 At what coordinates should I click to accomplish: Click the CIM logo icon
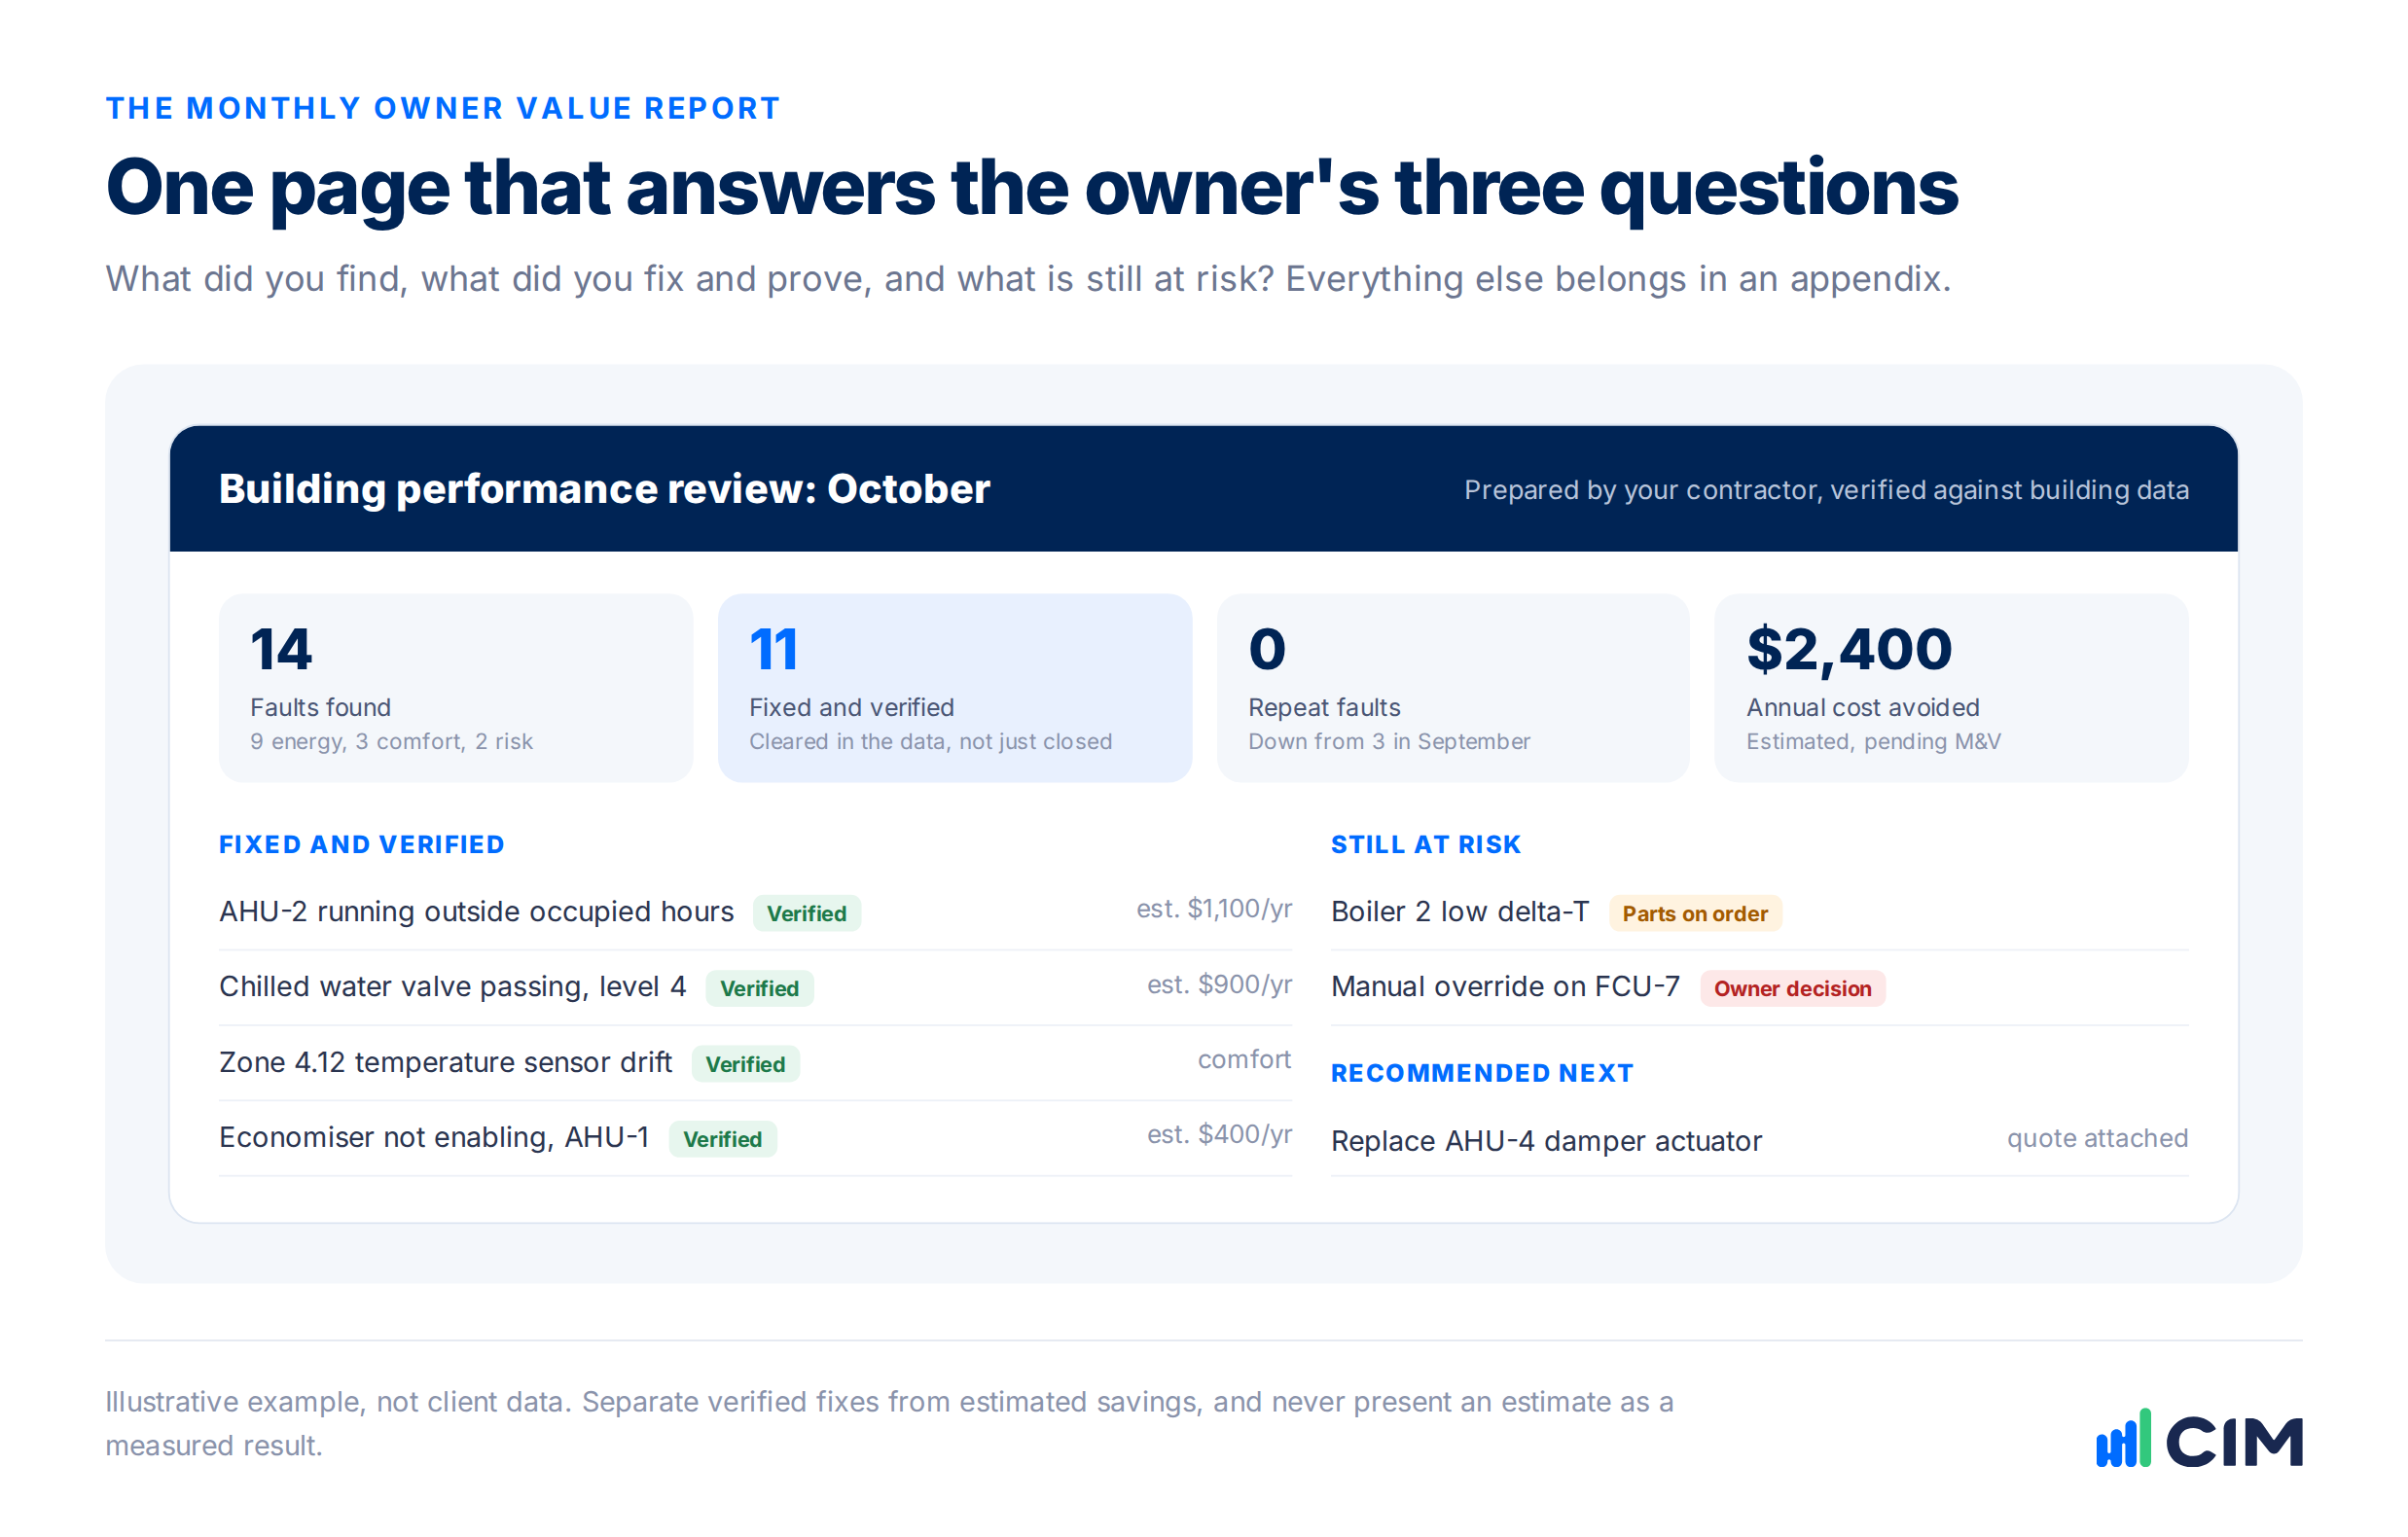tap(2199, 1439)
